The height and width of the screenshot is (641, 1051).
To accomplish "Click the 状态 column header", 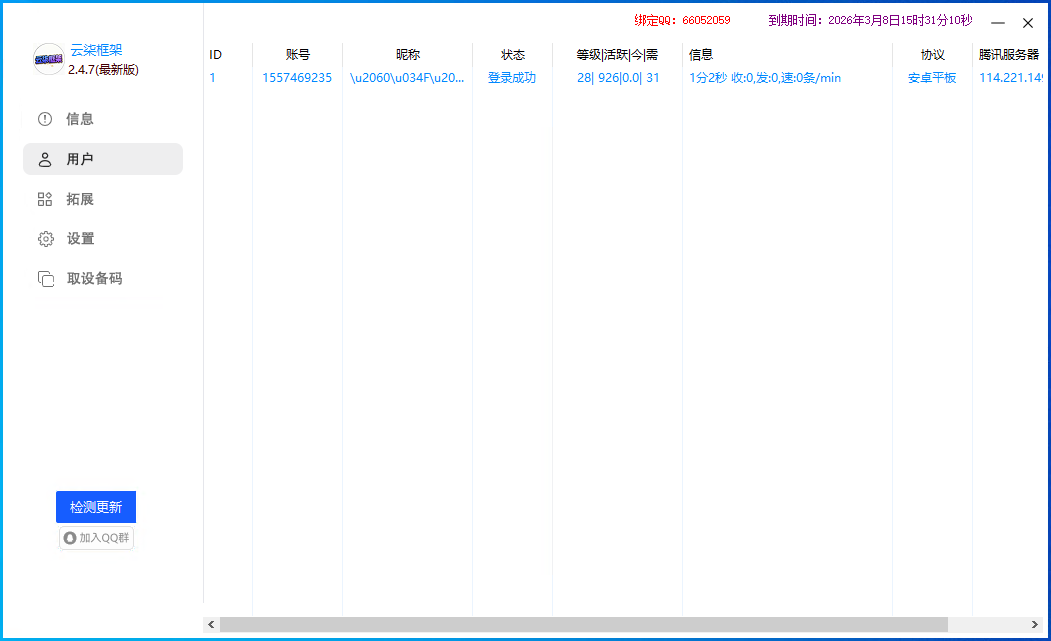I will [512, 55].
